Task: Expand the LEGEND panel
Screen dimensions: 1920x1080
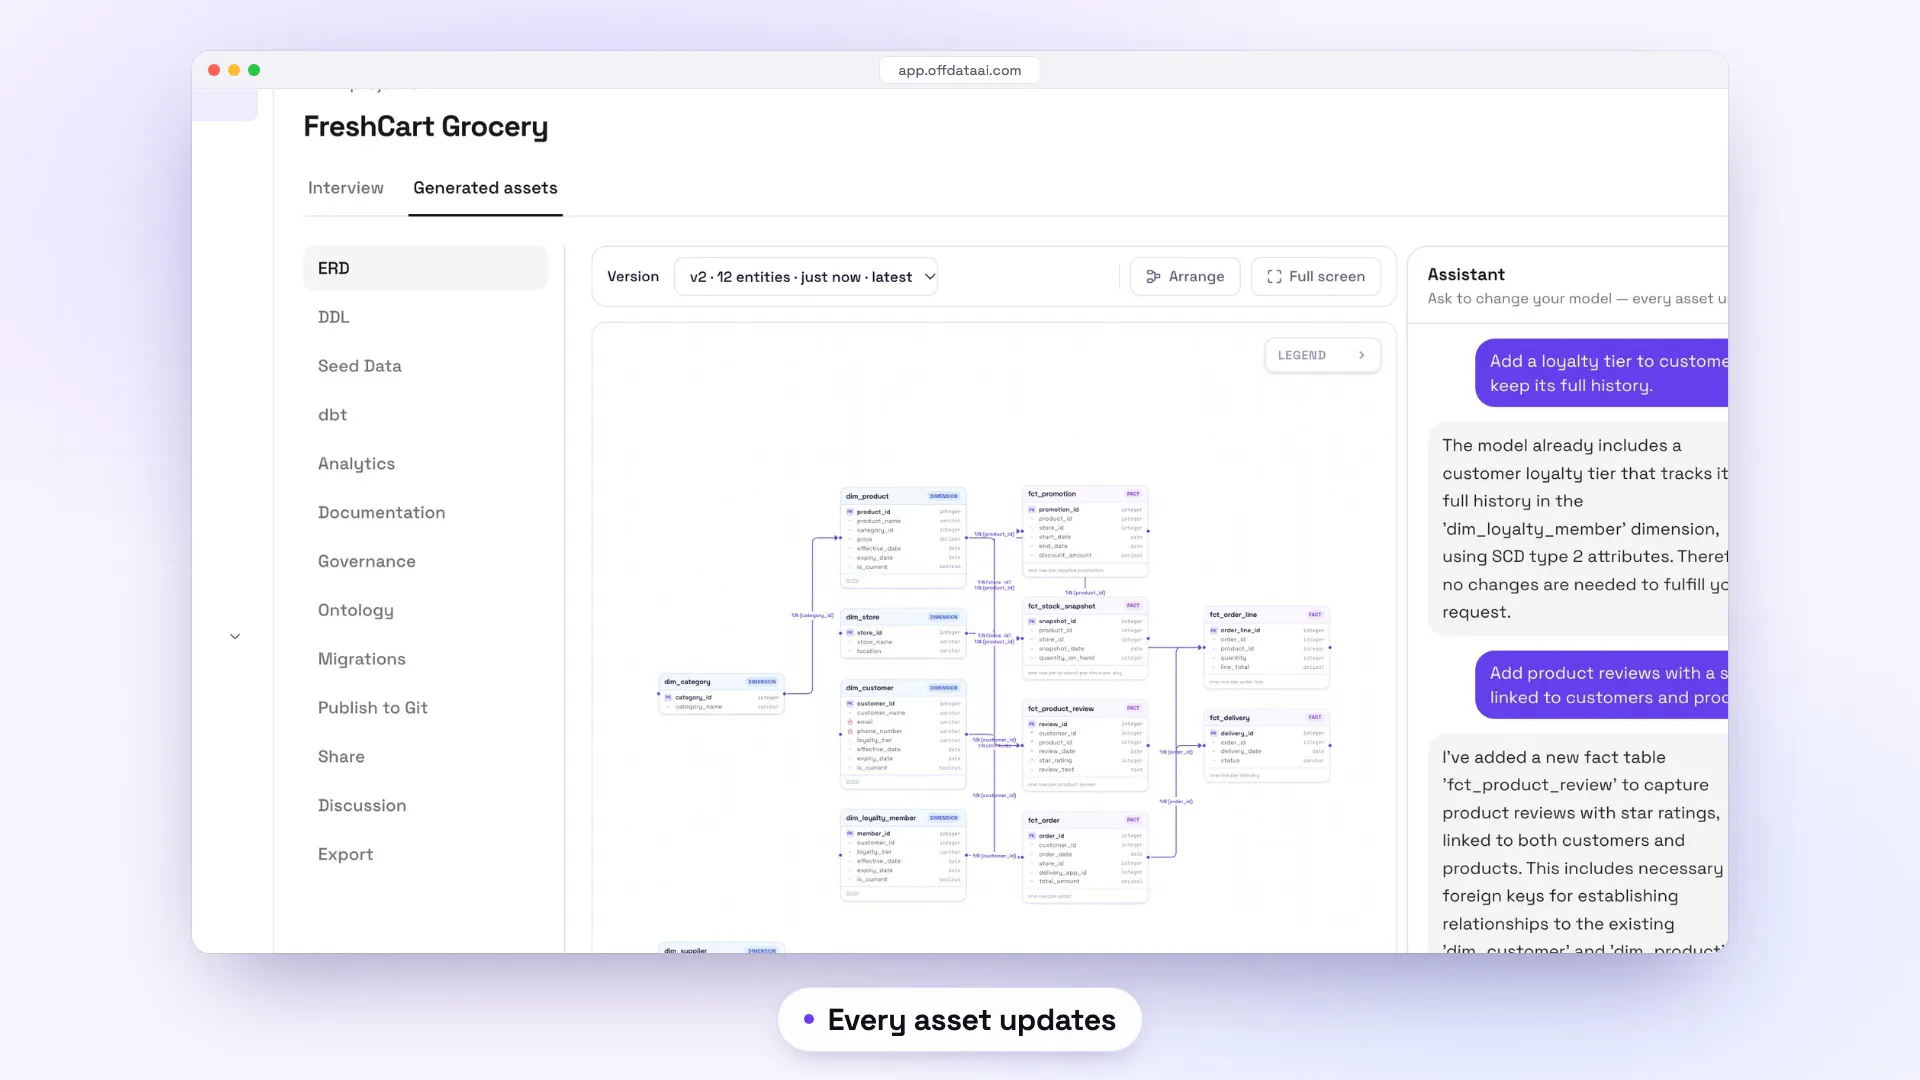Action: (x=1322, y=355)
